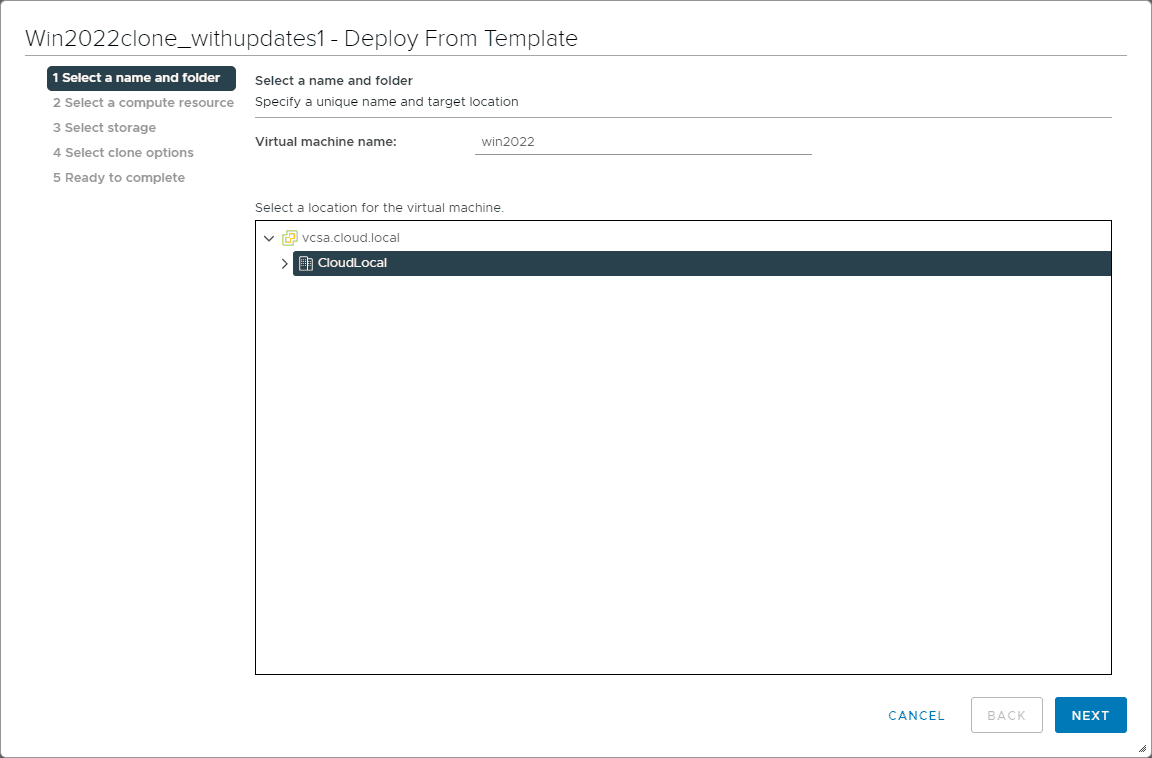Image resolution: width=1152 pixels, height=758 pixels.
Task: Go to step 1 Select a name and folder
Action: 141,78
